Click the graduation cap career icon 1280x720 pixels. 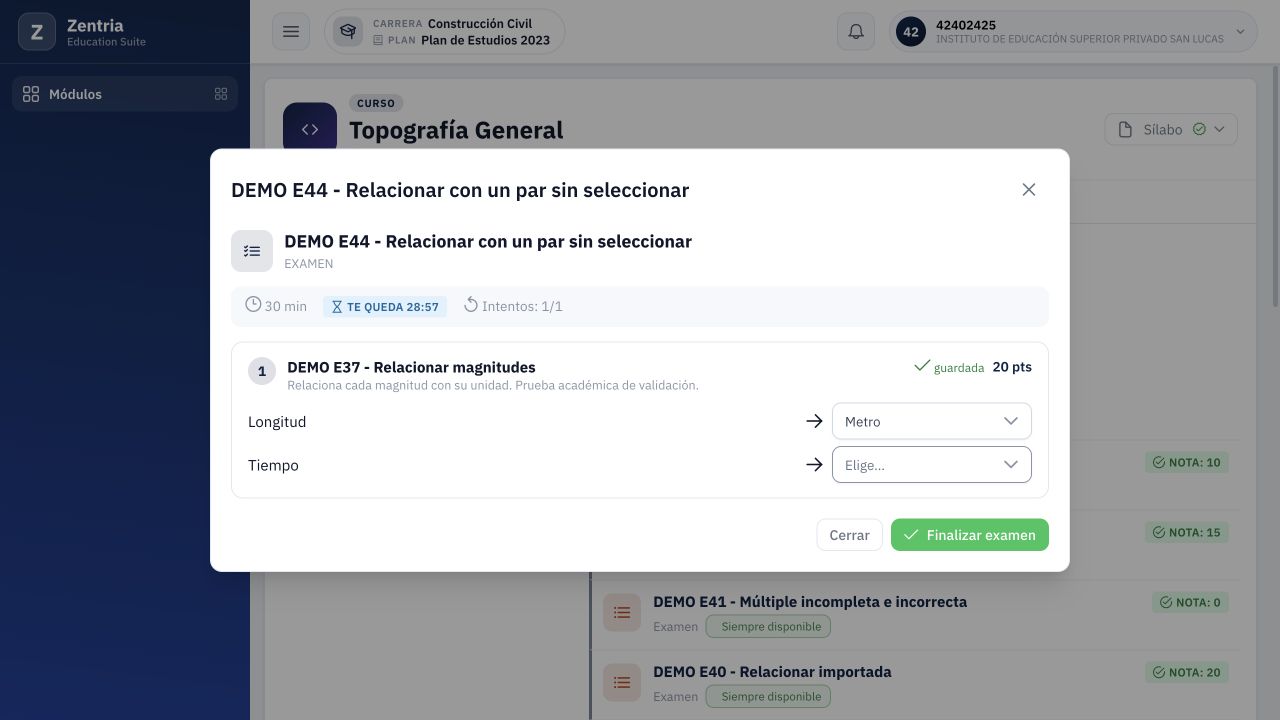coord(348,32)
